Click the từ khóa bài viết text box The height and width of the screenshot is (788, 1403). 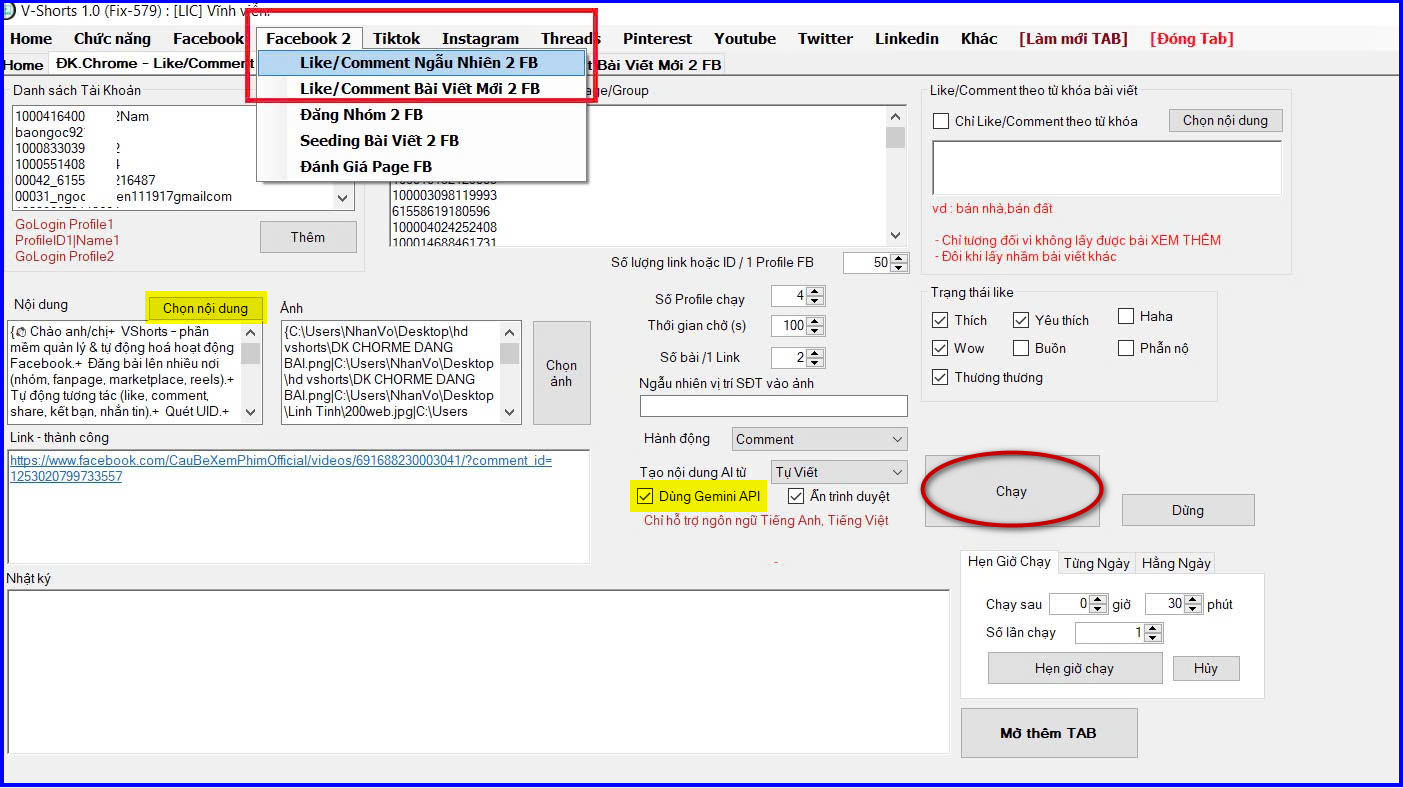[x=1107, y=168]
